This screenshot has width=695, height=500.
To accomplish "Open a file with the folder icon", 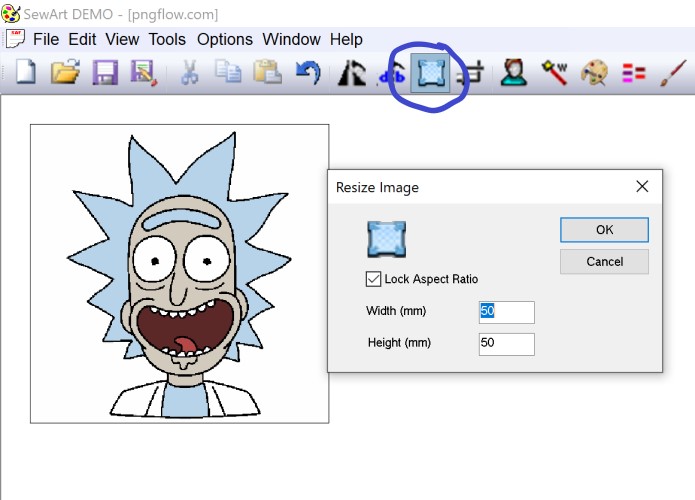I will click(65, 72).
